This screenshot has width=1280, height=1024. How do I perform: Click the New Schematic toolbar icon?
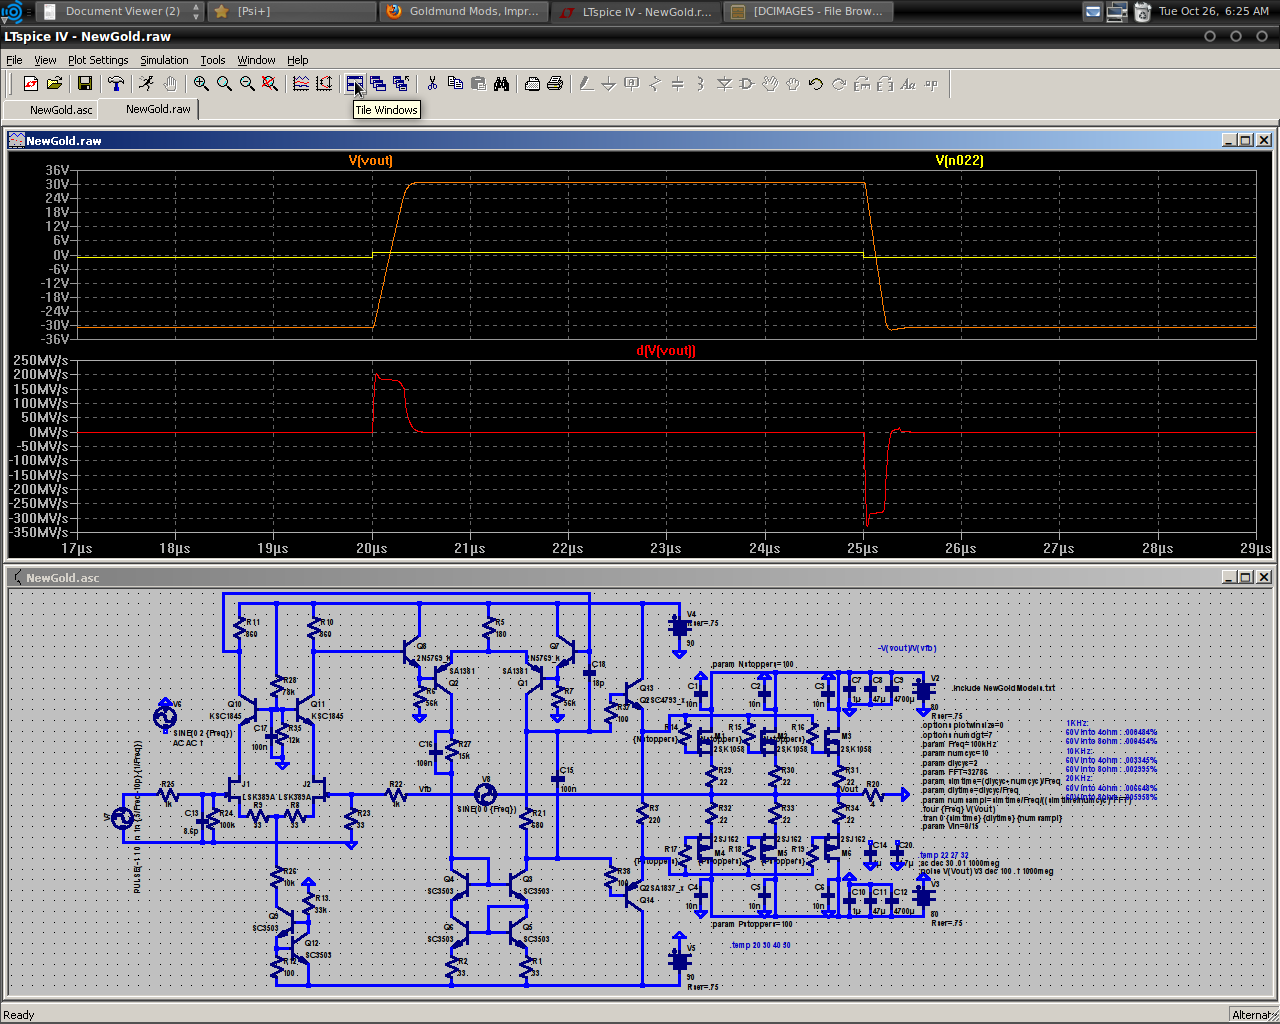[x=31, y=84]
